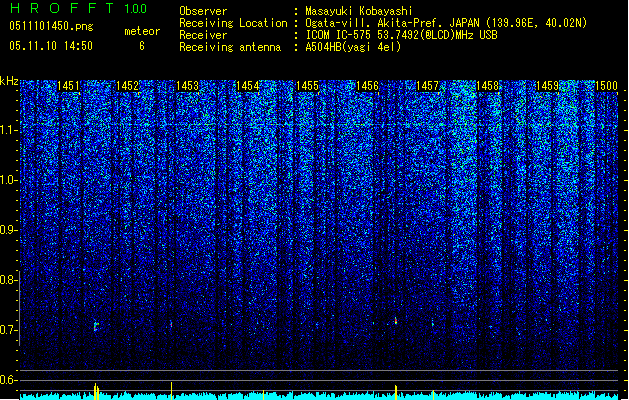Click the 1451 time marker

pyautogui.click(x=68, y=86)
